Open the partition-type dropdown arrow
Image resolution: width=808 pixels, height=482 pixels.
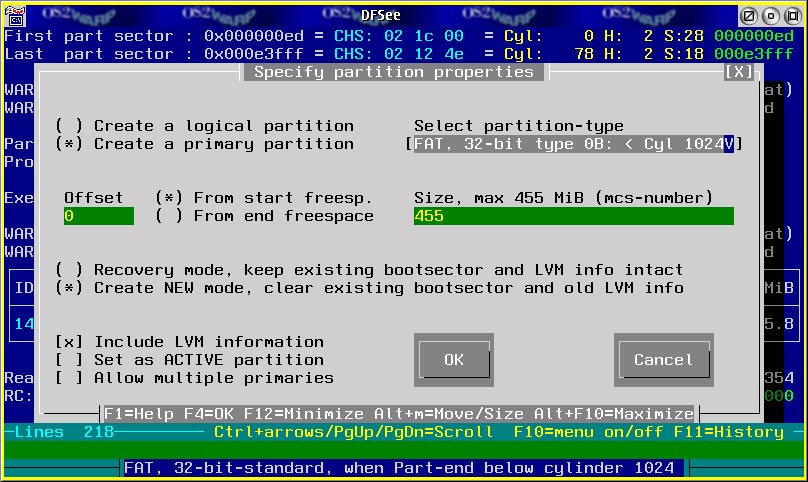[x=729, y=144]
